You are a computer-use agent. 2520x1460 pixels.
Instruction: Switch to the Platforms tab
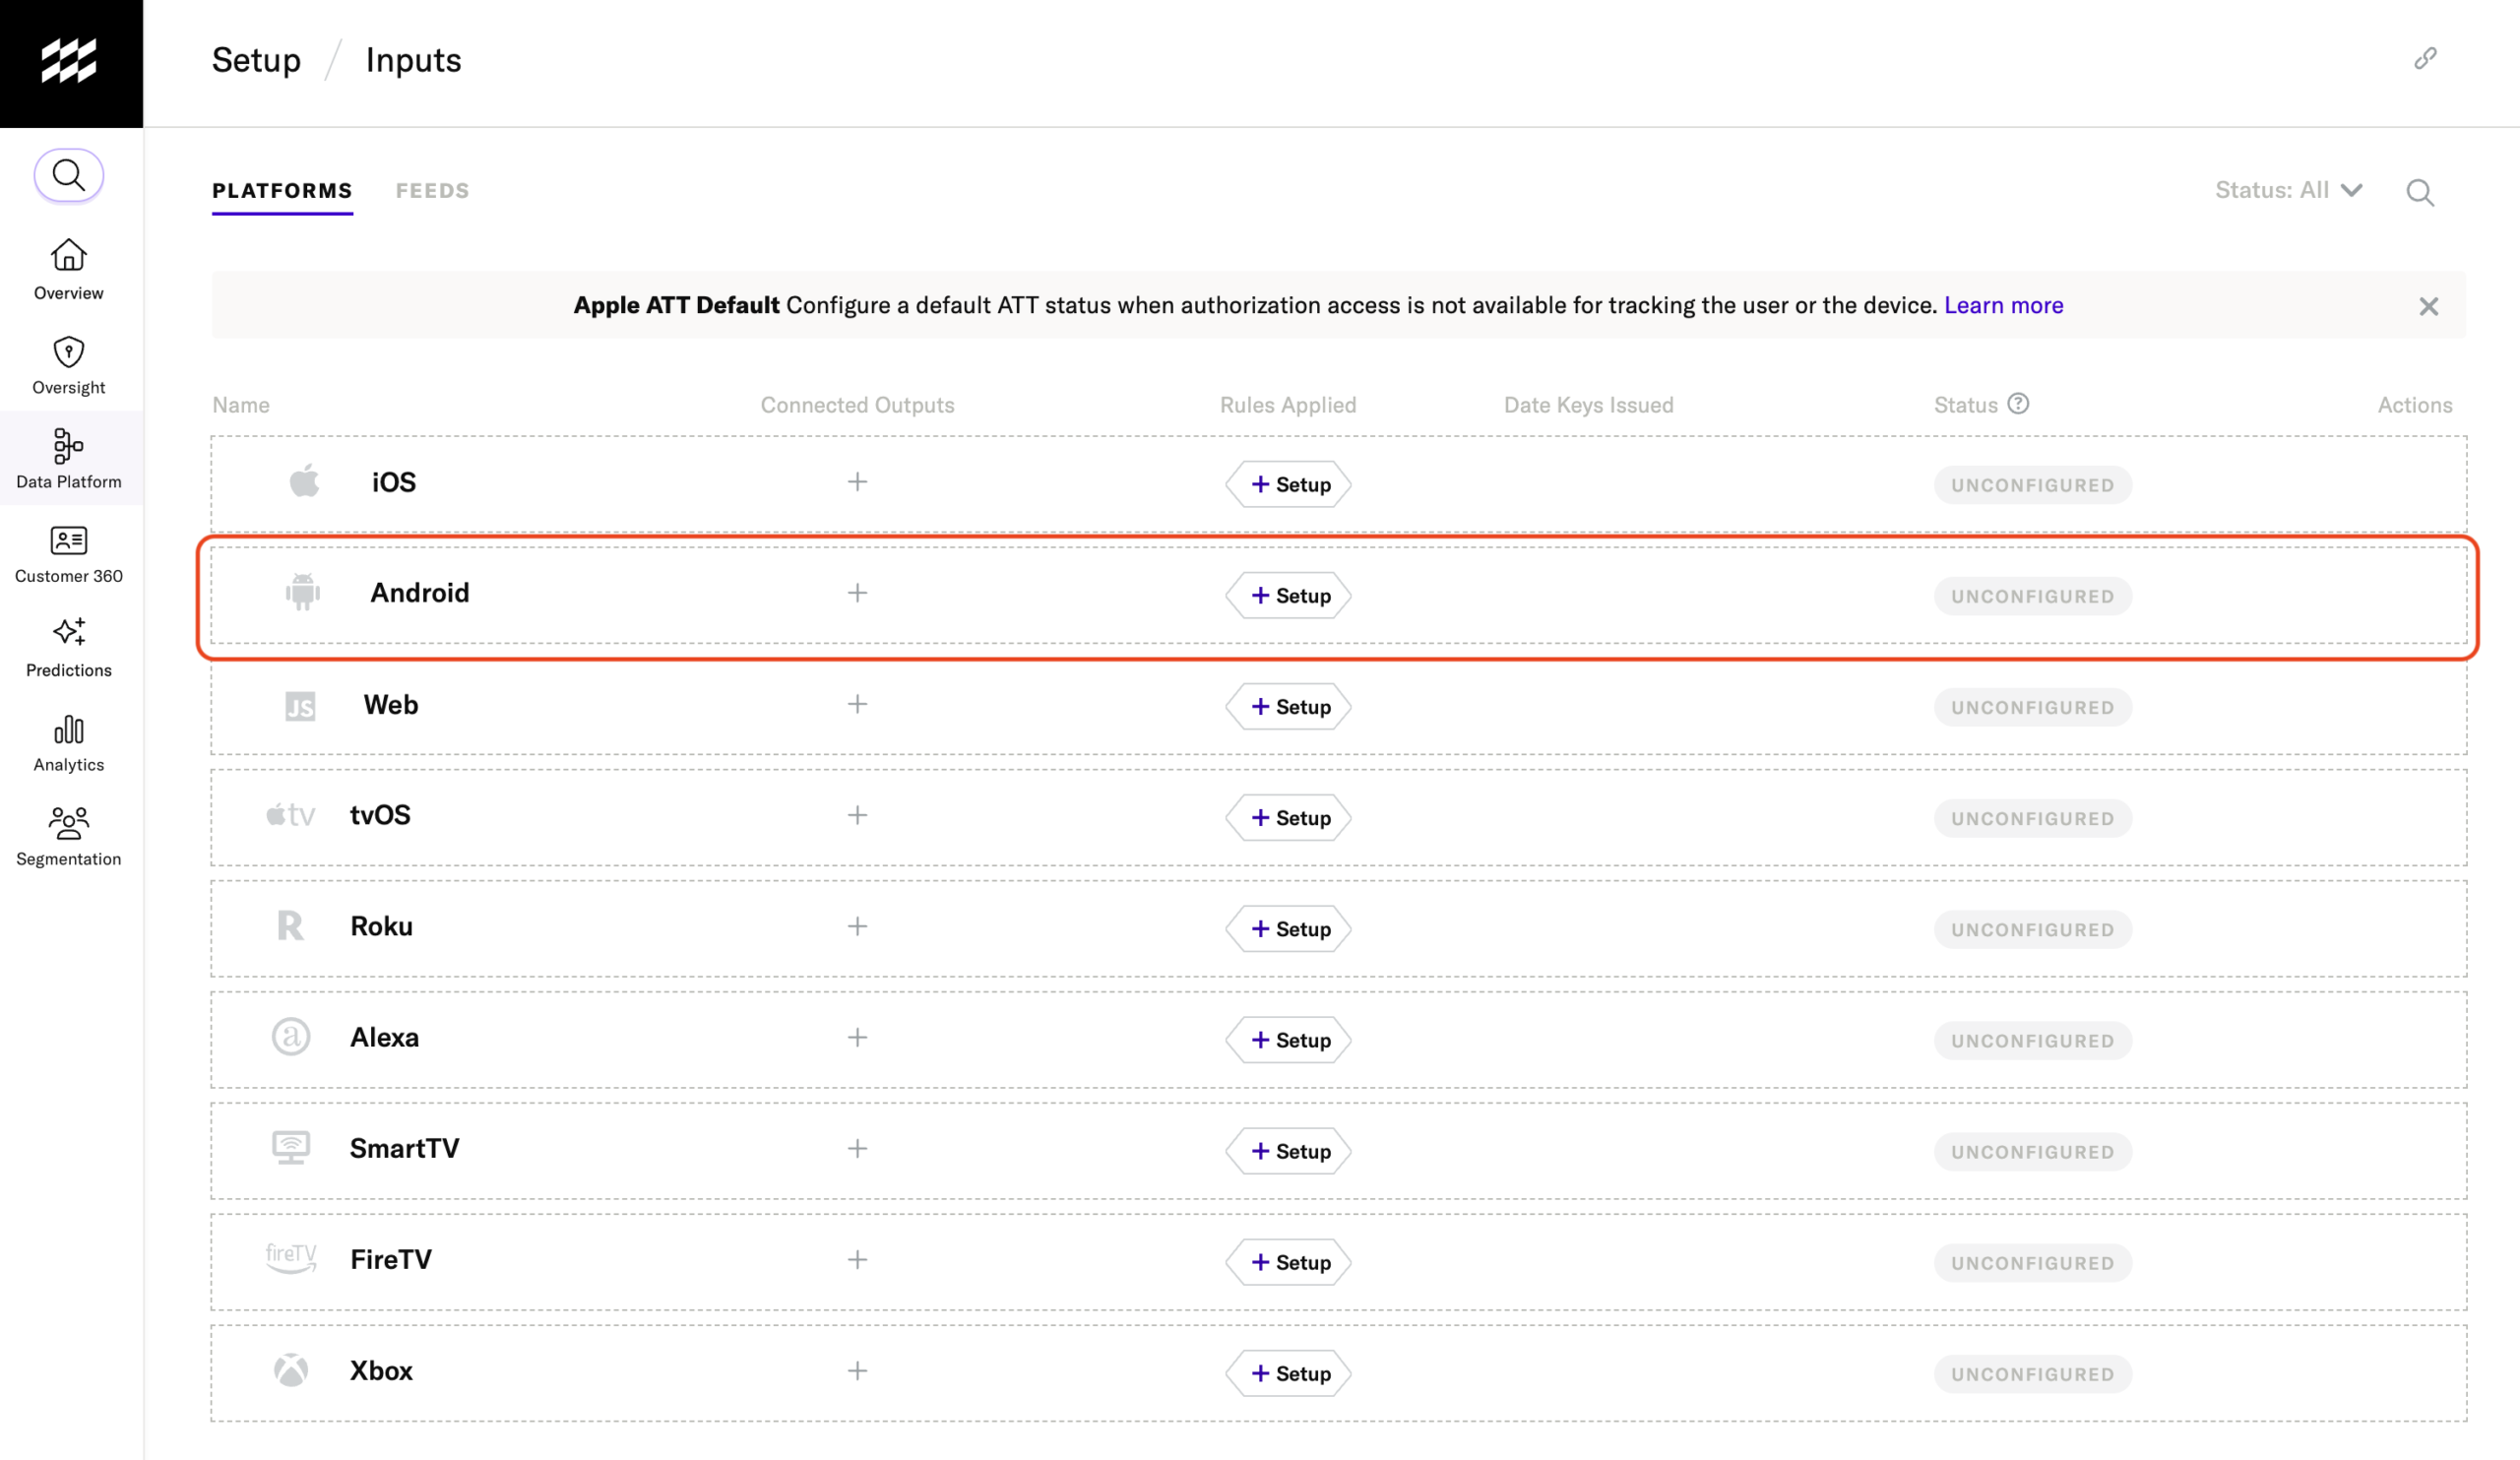(282, 191)
